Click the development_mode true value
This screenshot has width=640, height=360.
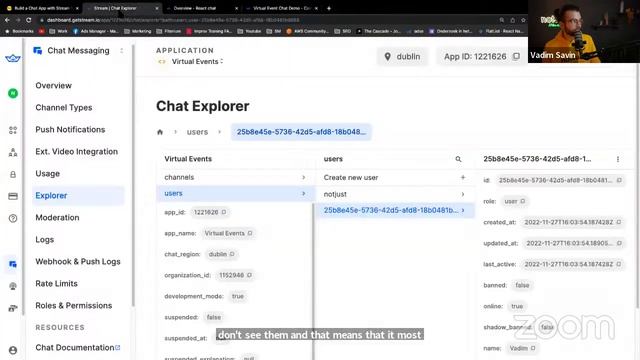pyautogui.click(x=238, y=296)
